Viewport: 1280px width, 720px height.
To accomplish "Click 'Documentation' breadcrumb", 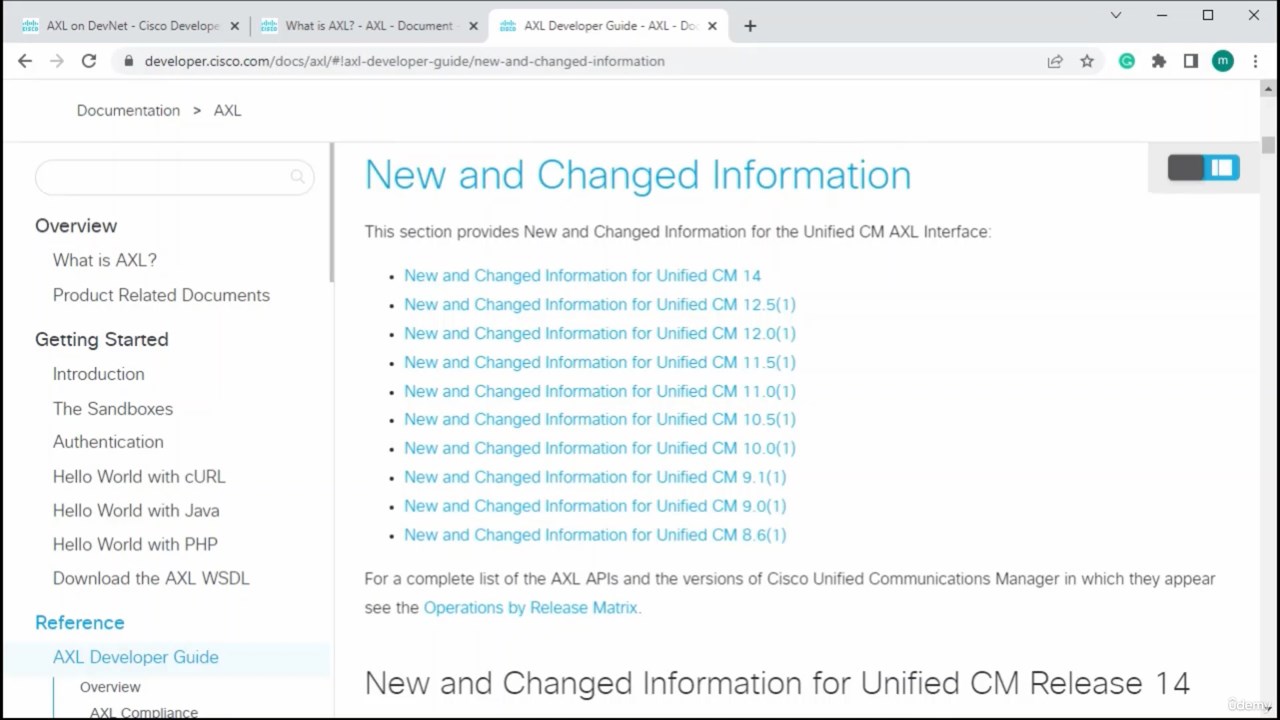I will tap(128, 110).
